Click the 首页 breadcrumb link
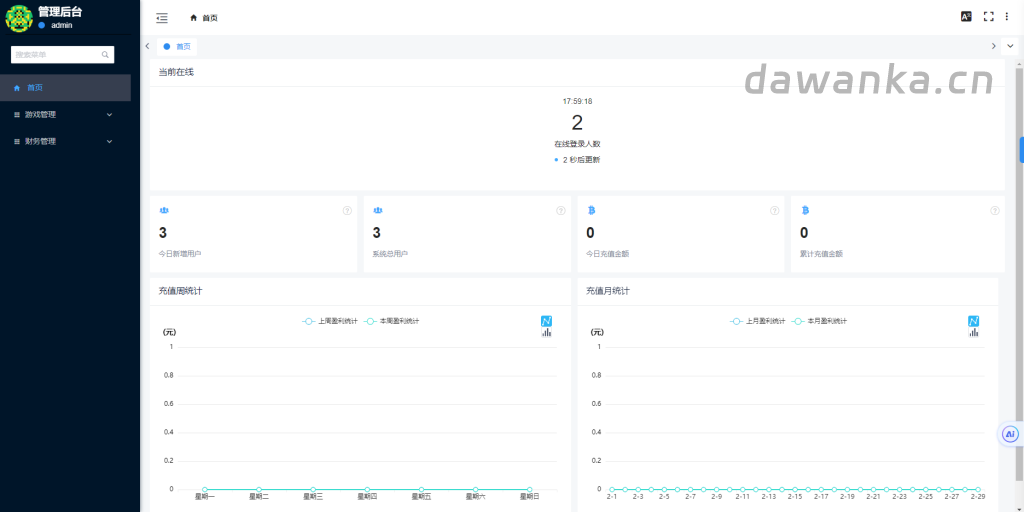The height and width of the screenshot is (512, 1024). pos(210,18)
